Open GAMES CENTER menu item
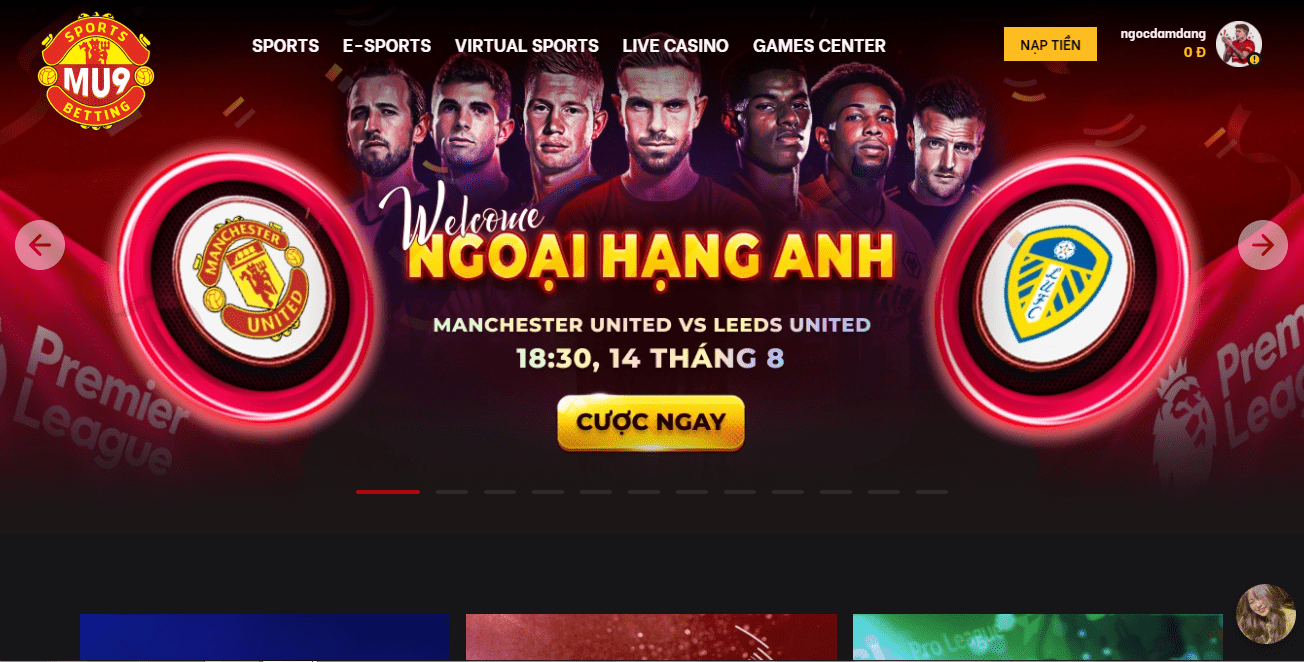1304x662 pixels. click(x=819, y=46)
